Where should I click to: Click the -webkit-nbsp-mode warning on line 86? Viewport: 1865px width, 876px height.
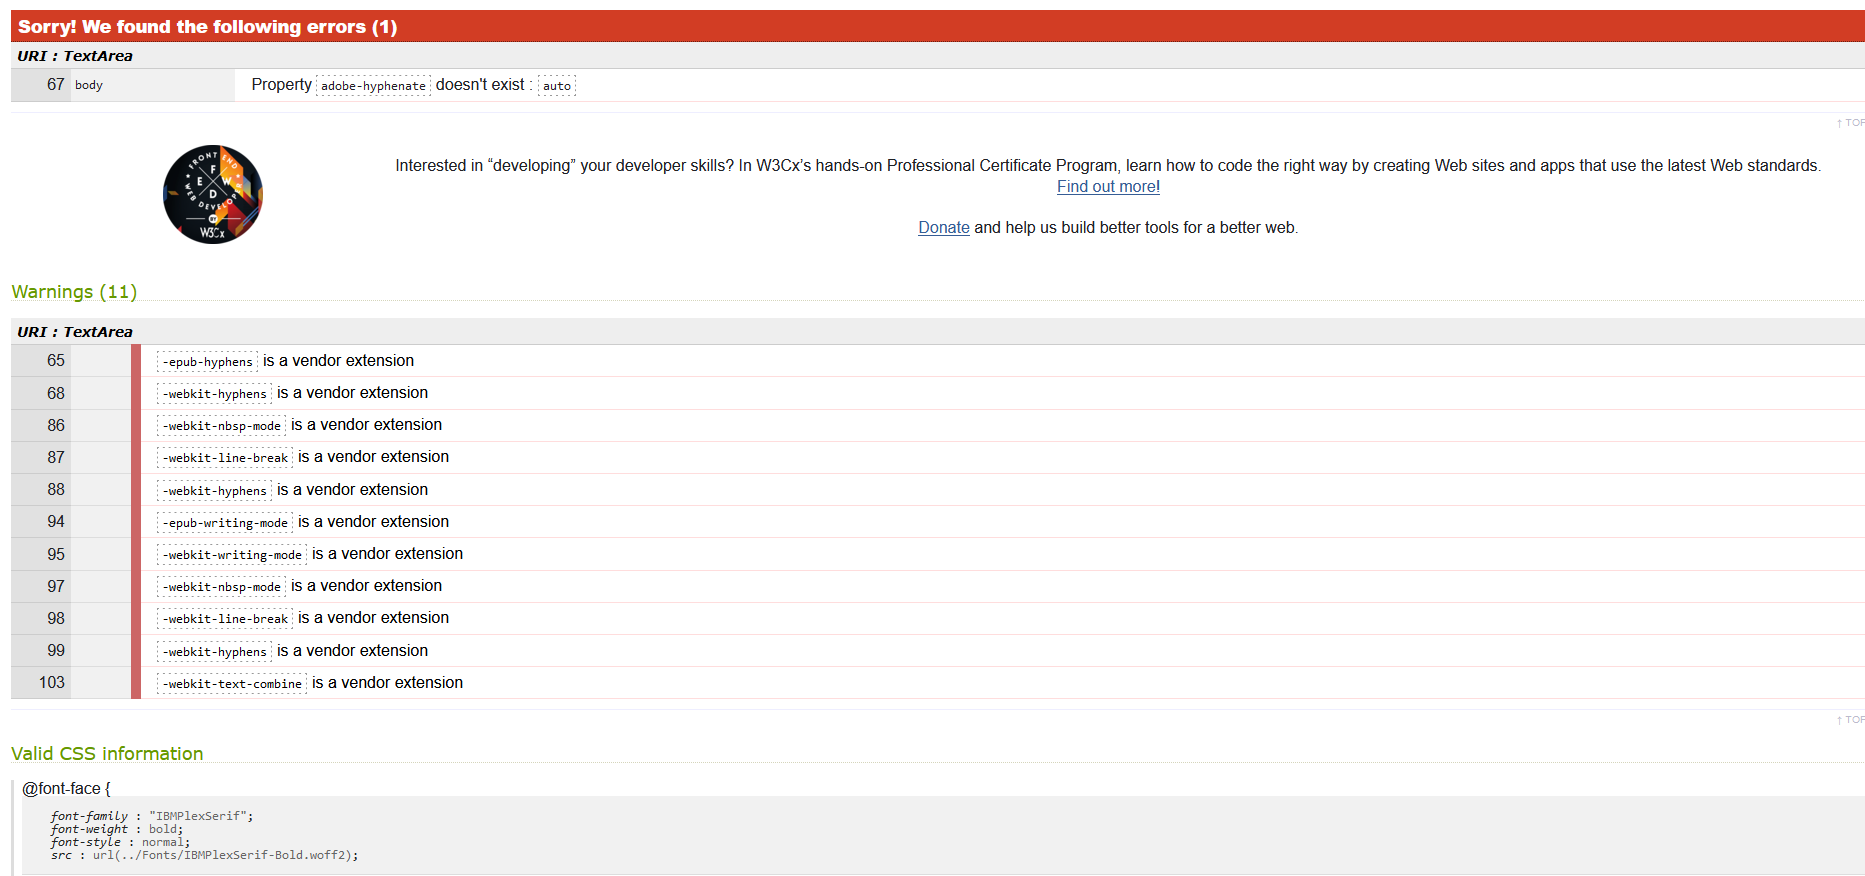point(222,426)
